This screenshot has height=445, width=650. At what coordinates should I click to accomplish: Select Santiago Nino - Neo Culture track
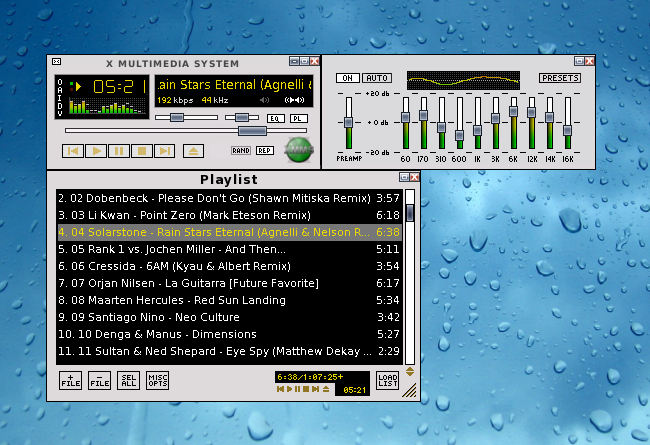(x=229, y=317)
